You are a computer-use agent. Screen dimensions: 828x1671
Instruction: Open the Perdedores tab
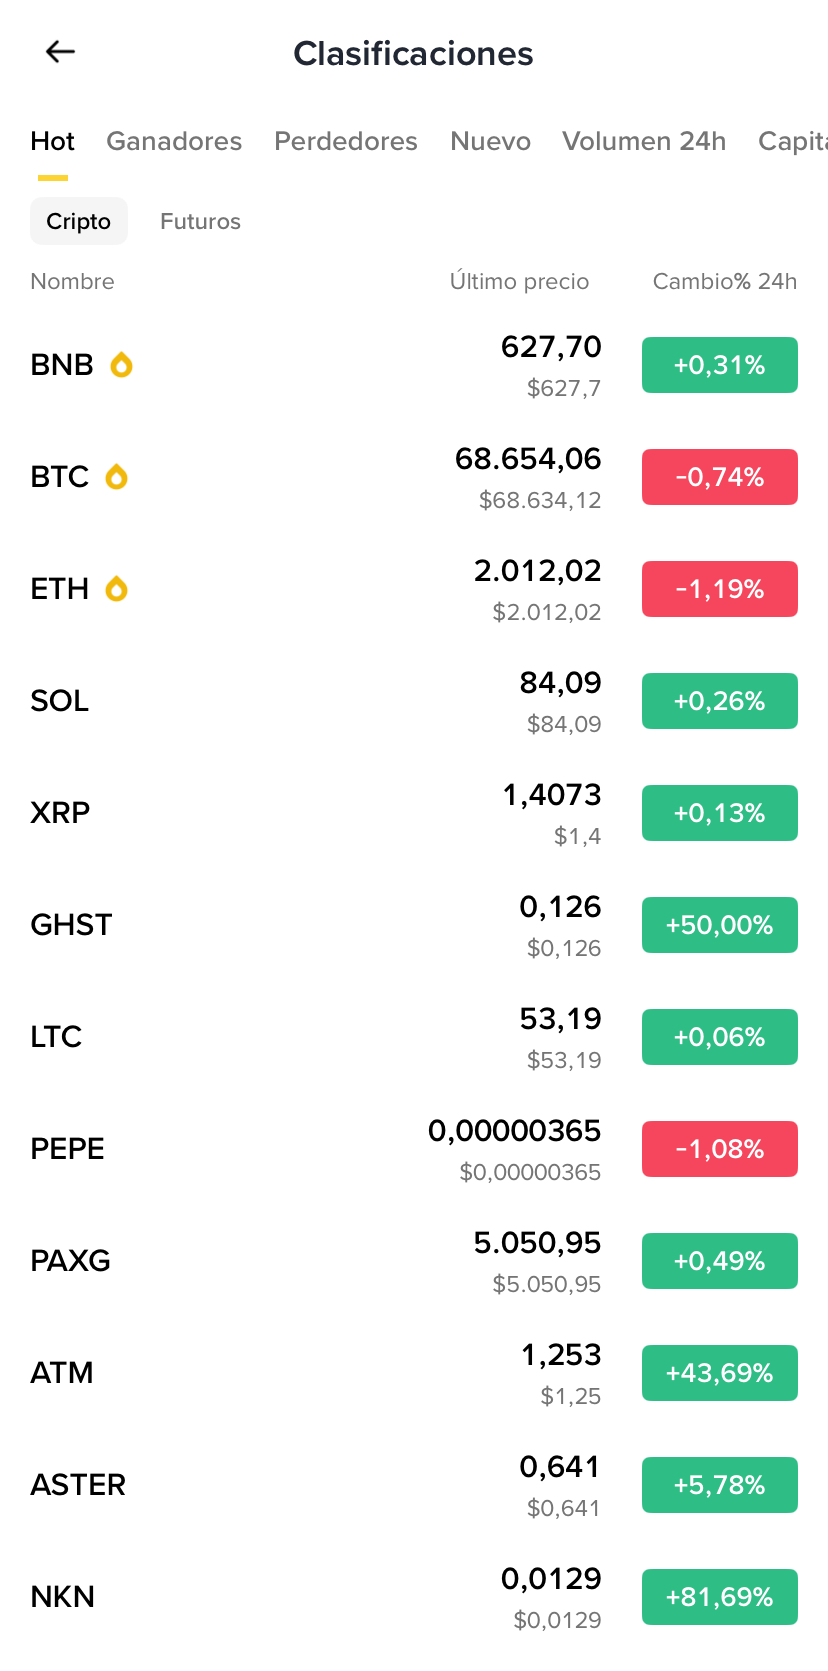pyautogui.click(x=346, y=141)
